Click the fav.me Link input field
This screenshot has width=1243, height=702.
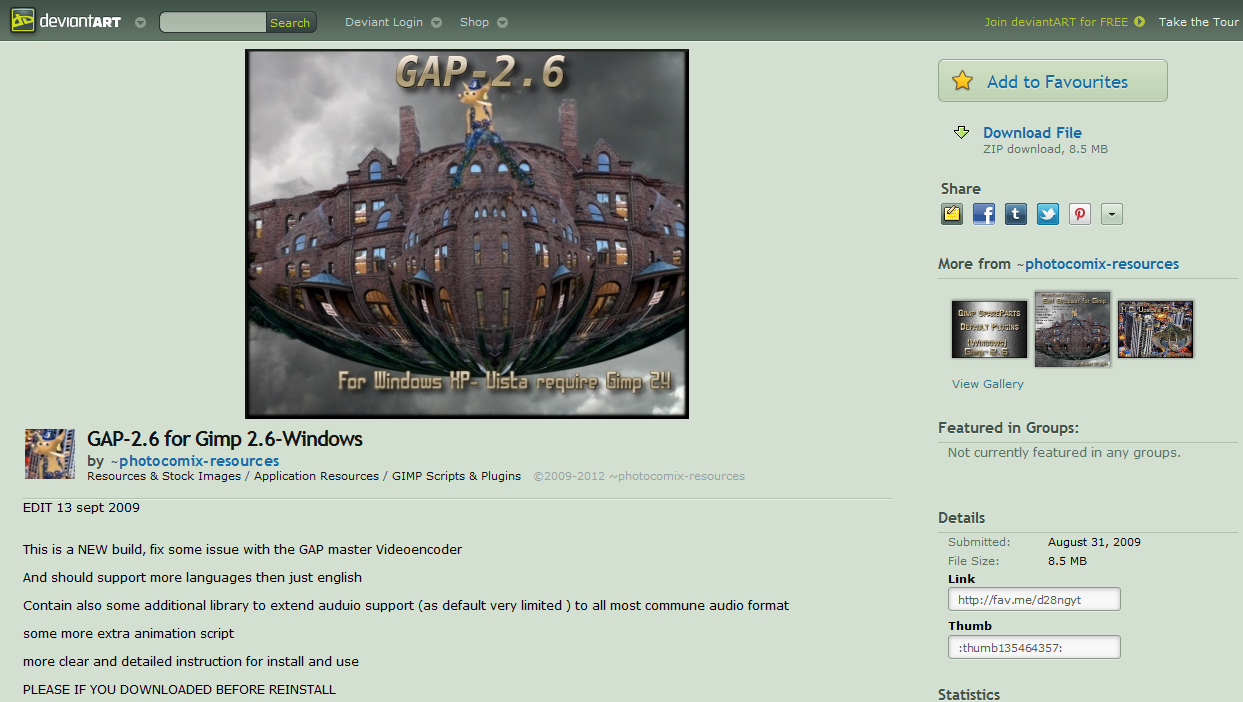pyautogui.click(x=1034, y=599)
